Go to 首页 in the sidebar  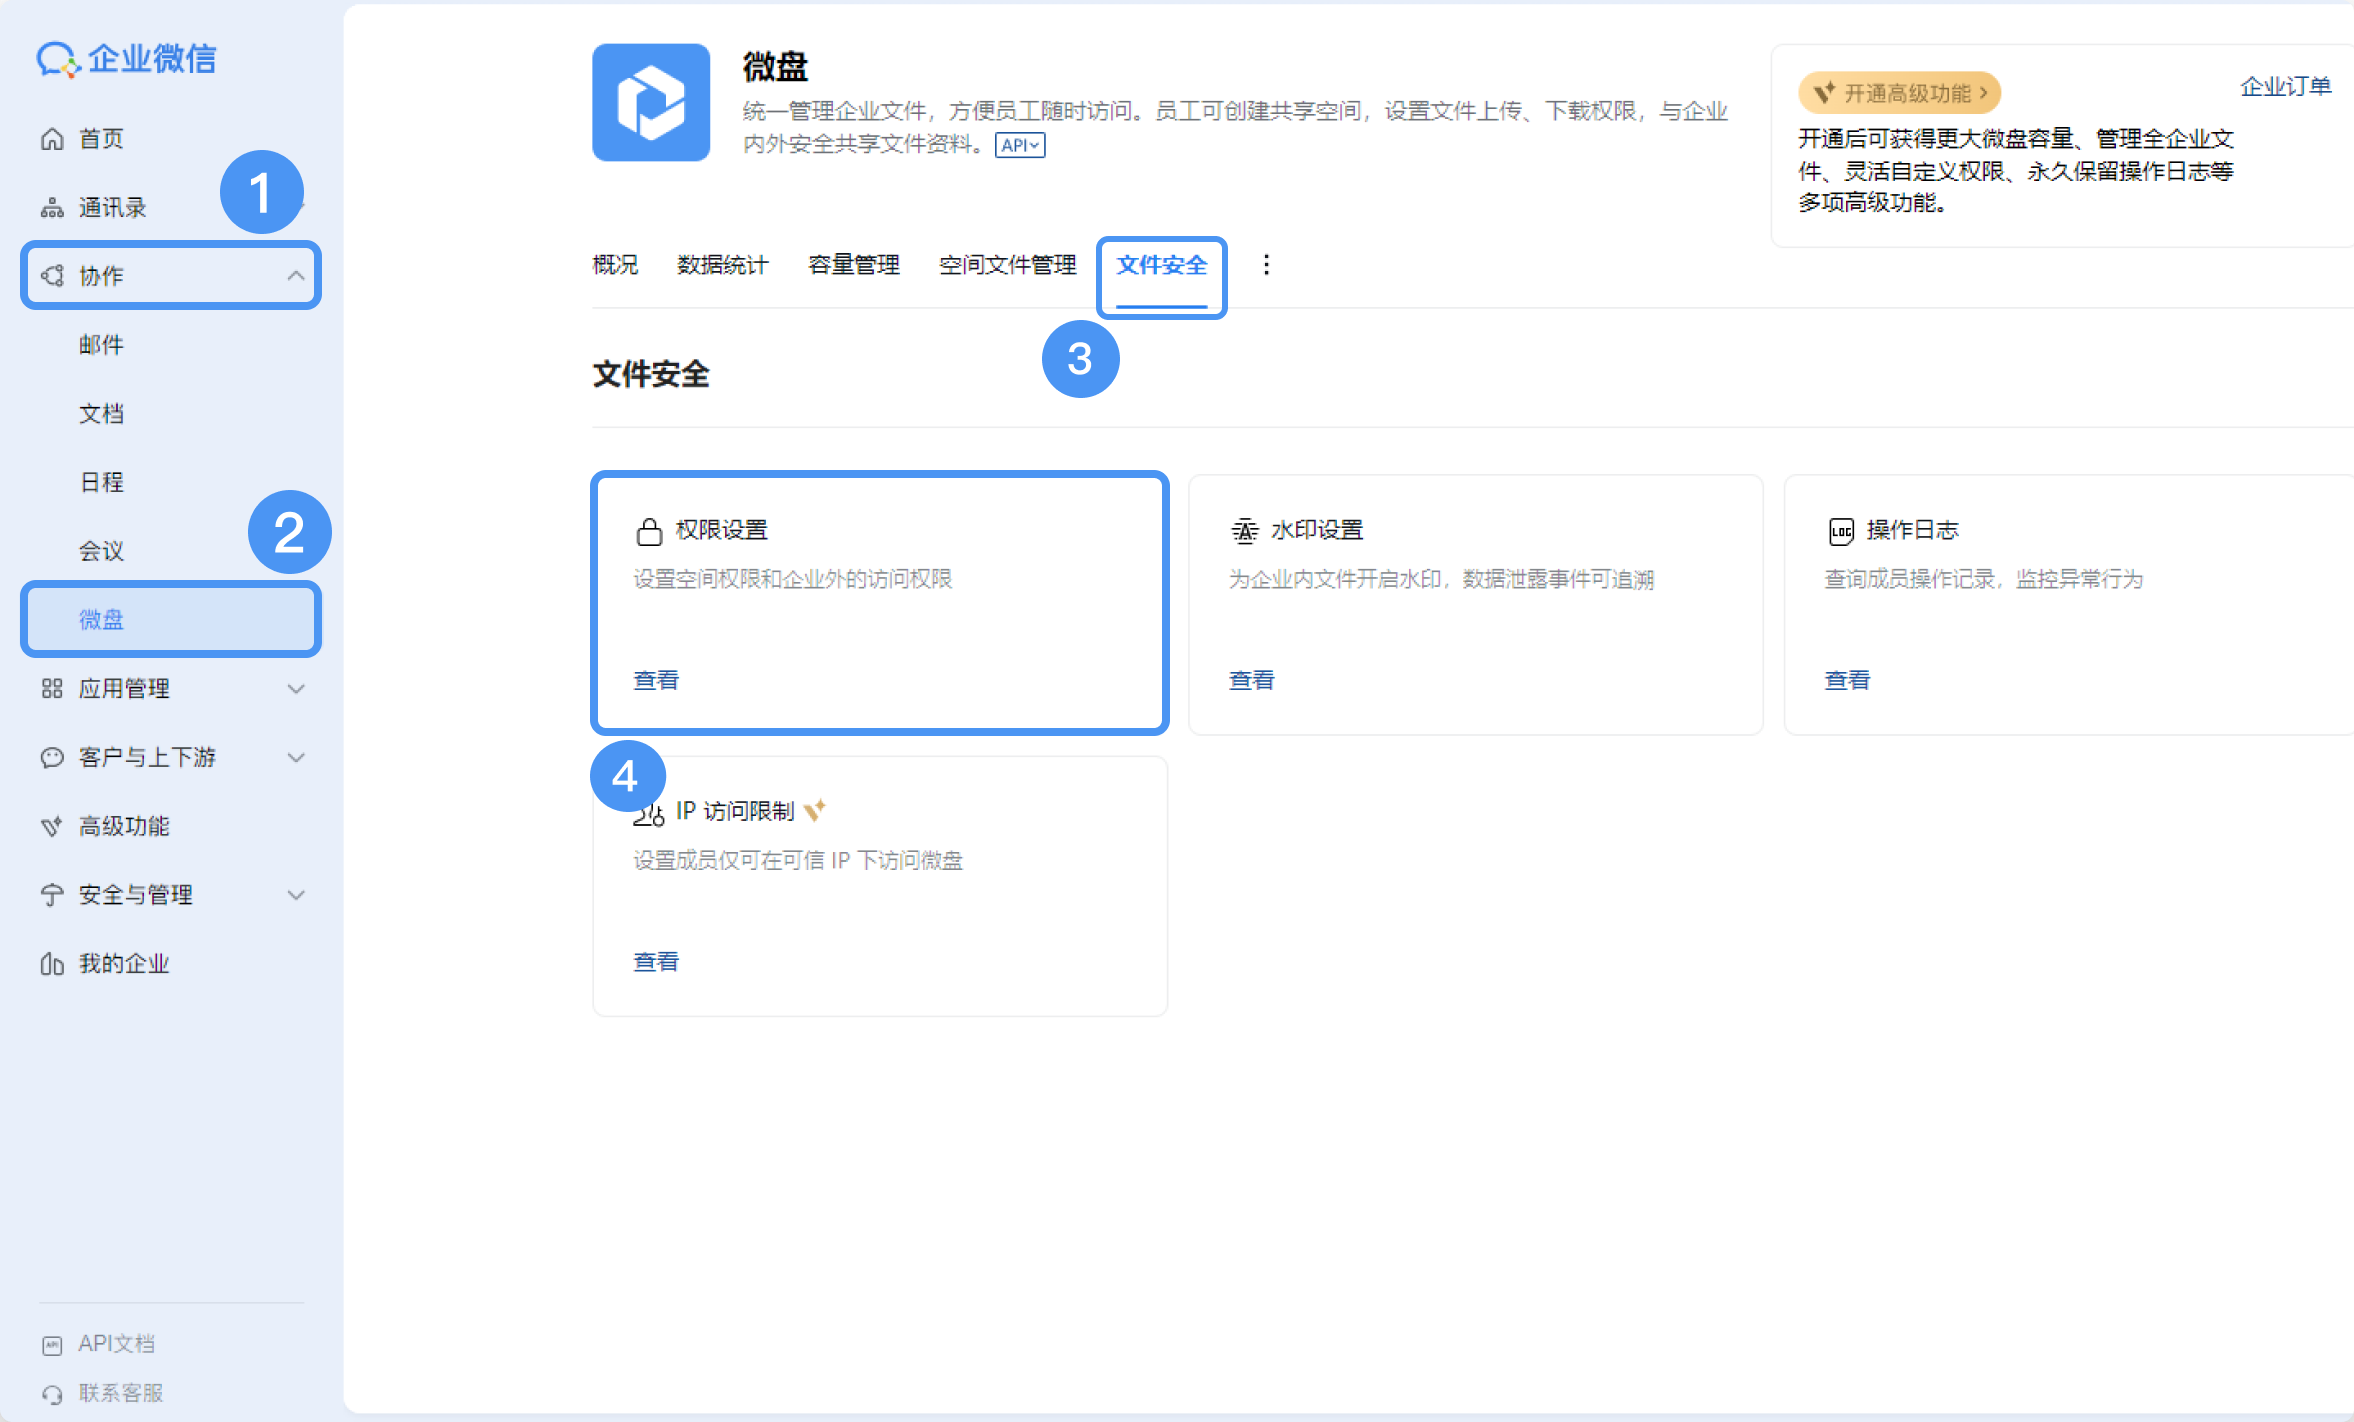point(101,139)
